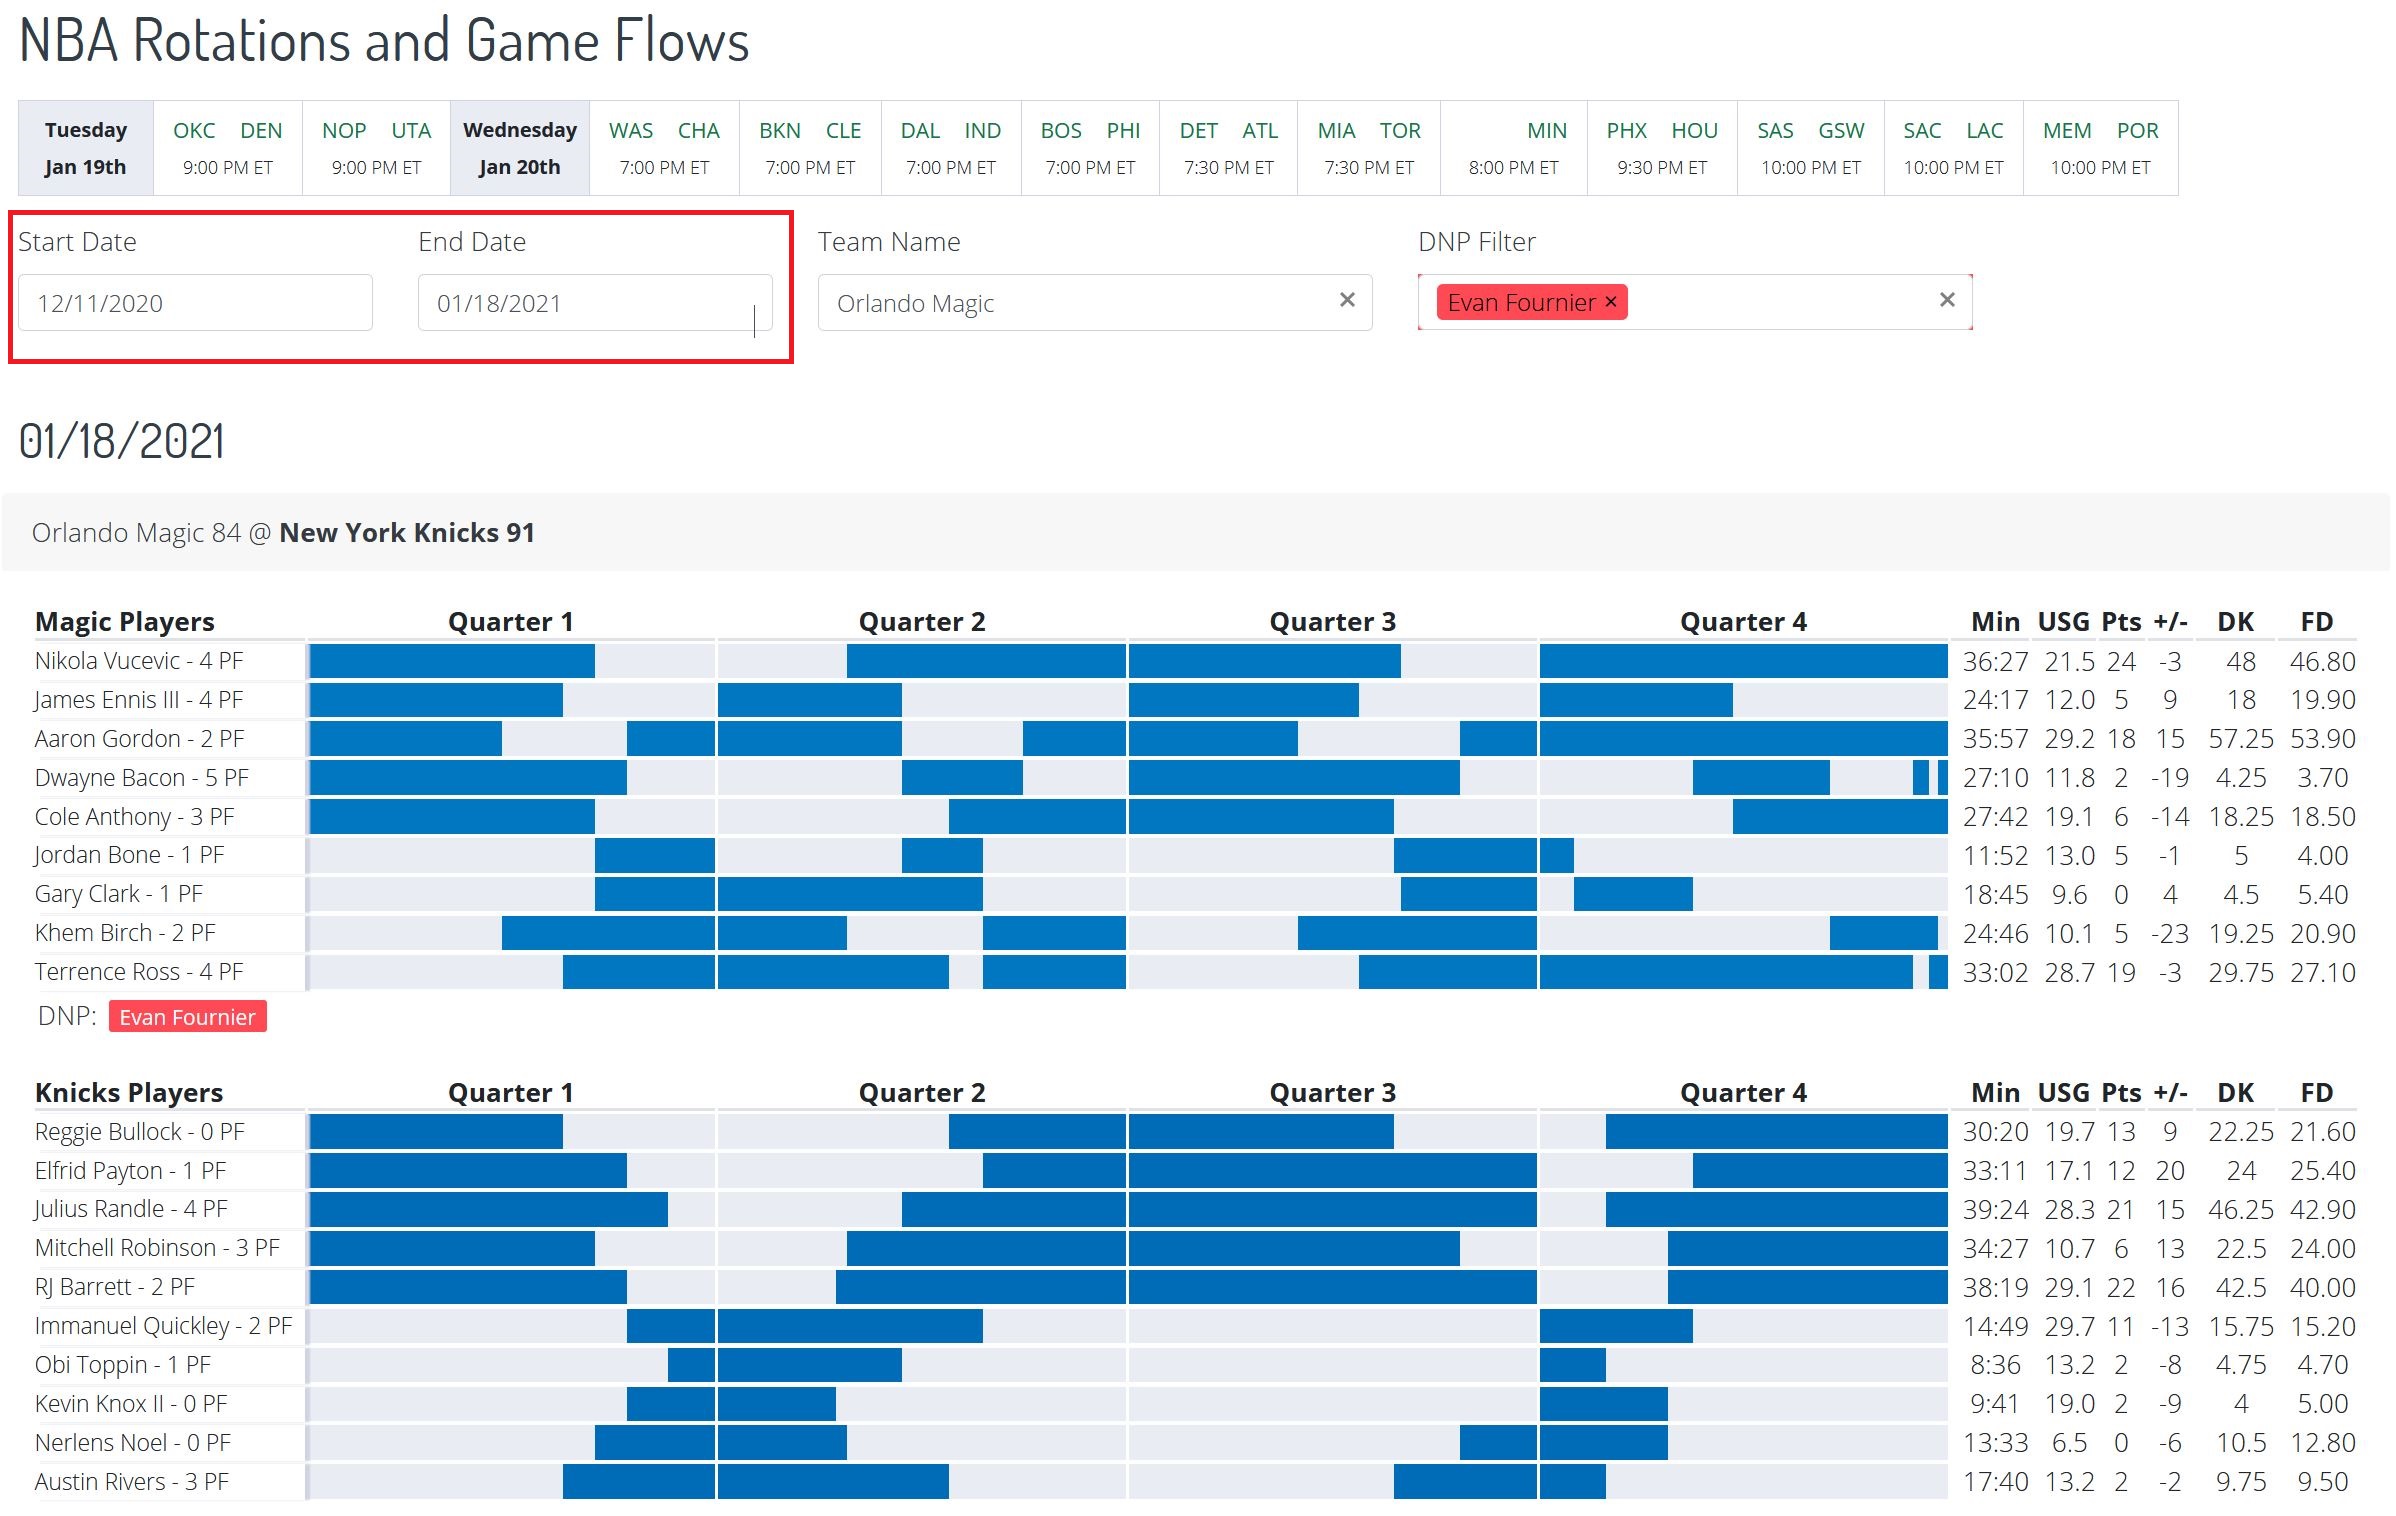This screenshot has width=2396, height=1516.
Task: Click Aaron Gordon's 57.25 DK value
Action: pyautogui.click(x=2240, y=739)
